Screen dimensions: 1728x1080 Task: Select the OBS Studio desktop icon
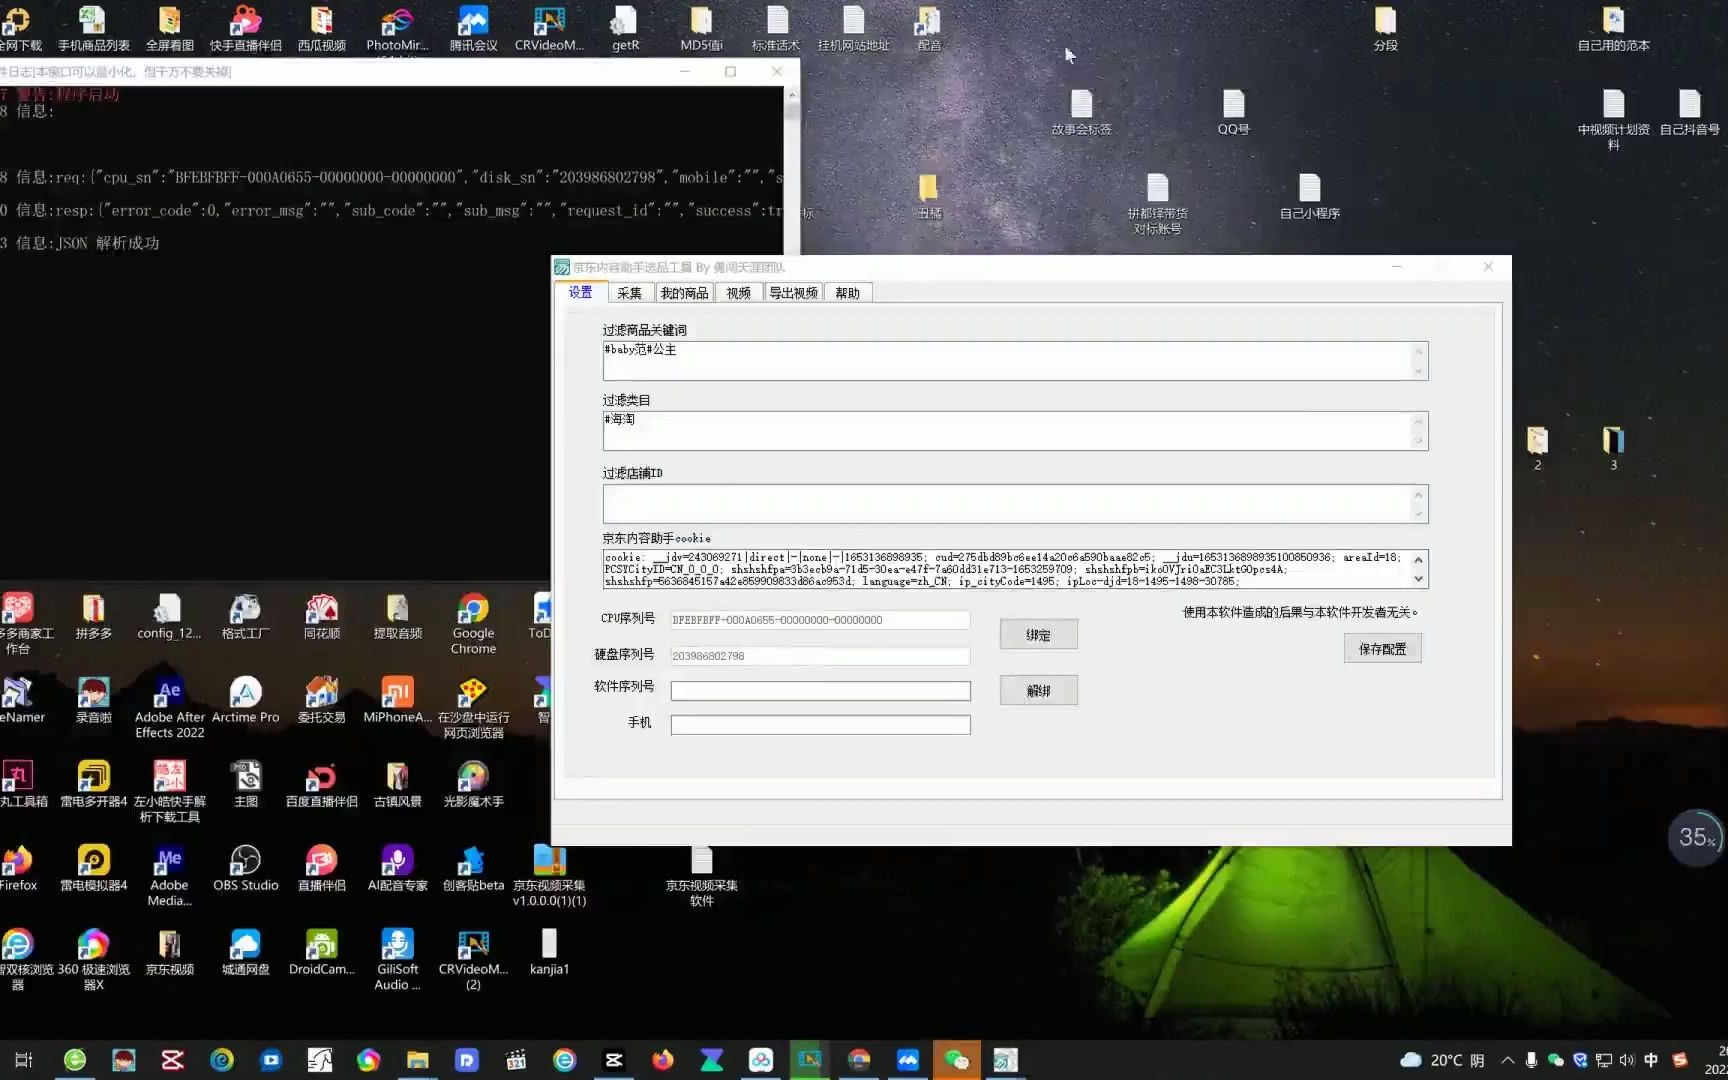coord(245,868)
